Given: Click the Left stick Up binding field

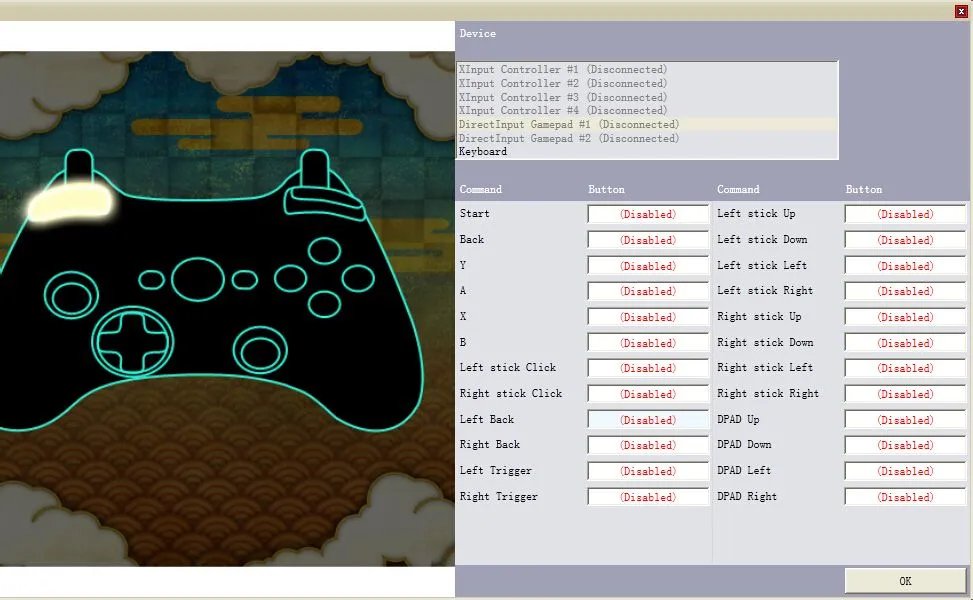Looking at the screenshot, I should pos(905,214).
